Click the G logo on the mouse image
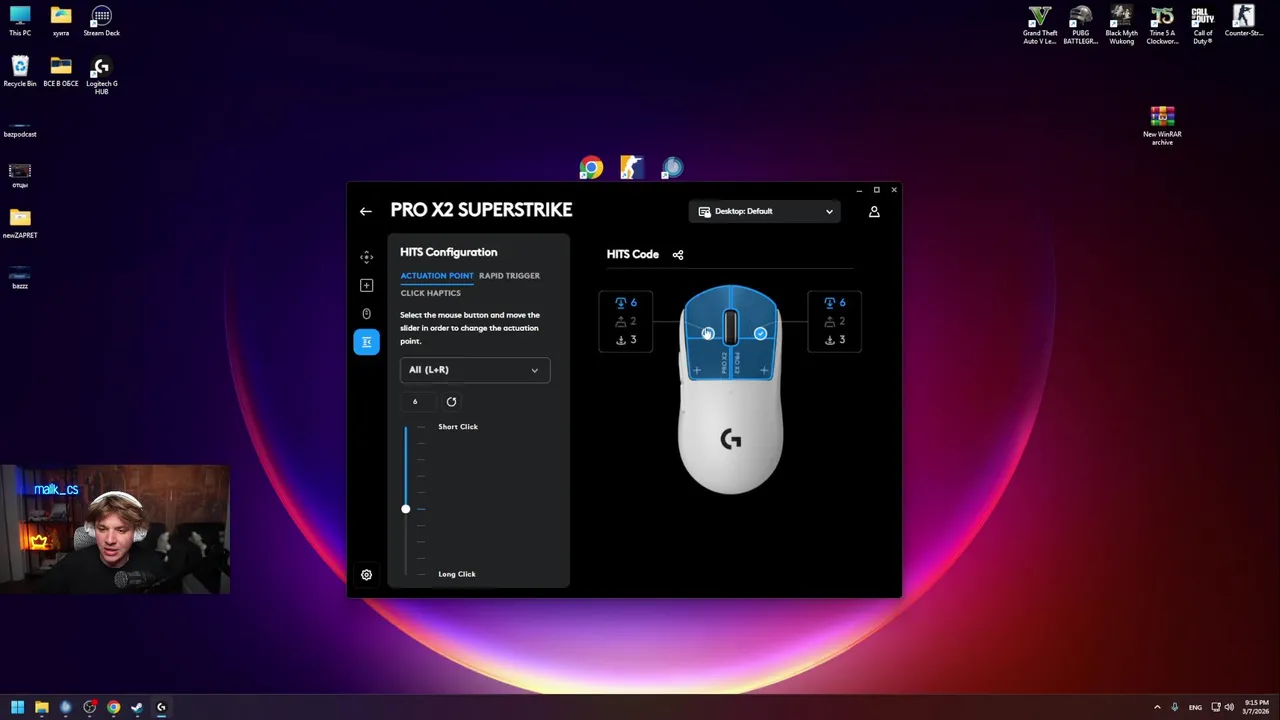 (731, 439)
